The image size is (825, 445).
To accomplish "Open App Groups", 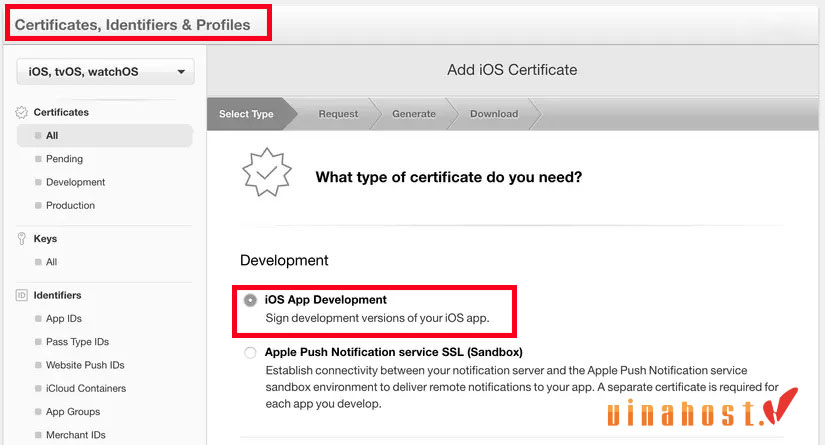I will point(73,411).
